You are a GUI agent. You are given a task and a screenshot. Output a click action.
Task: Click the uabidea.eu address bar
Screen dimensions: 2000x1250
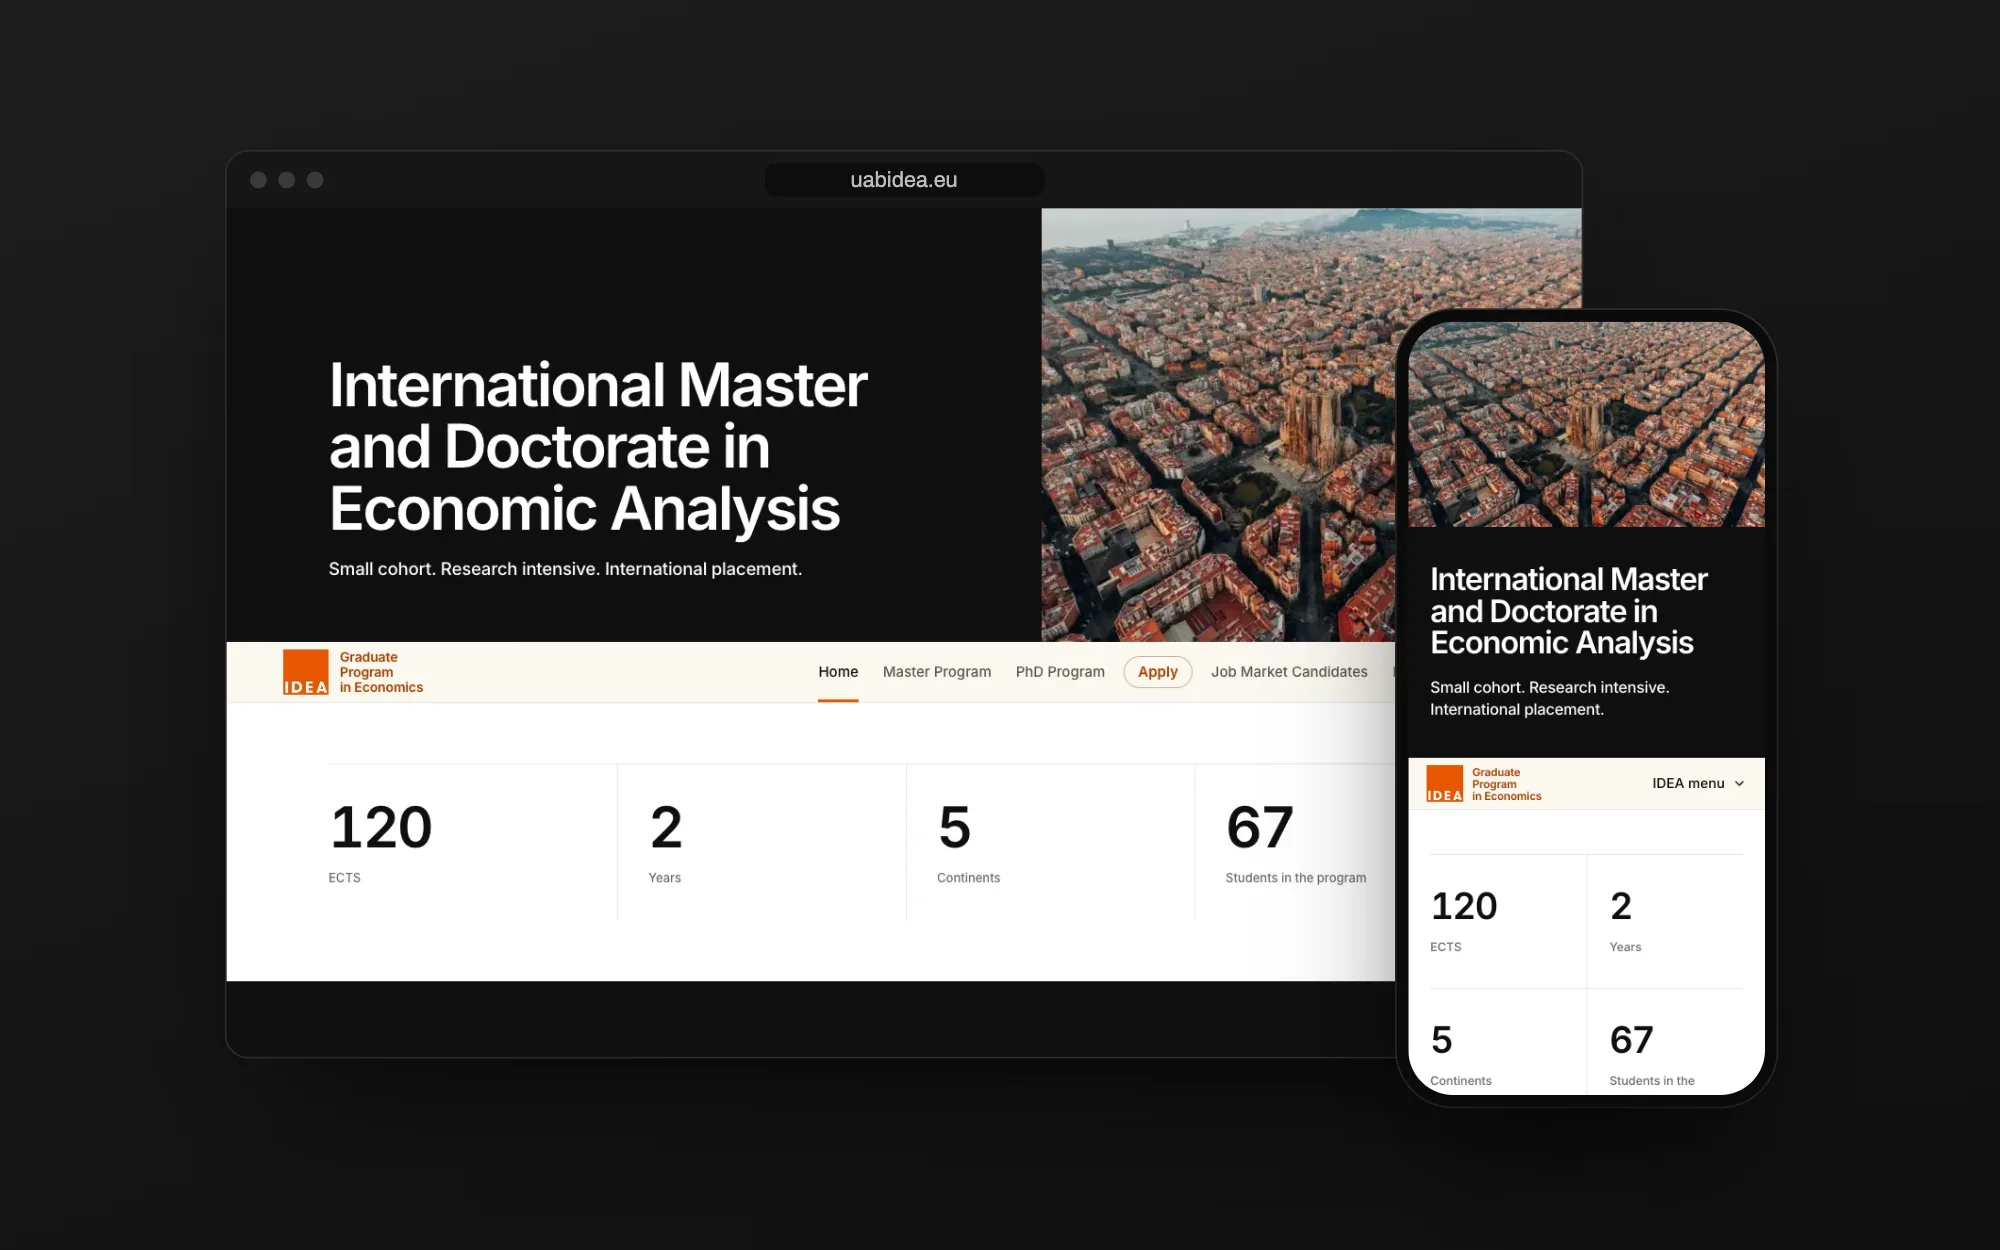click(x=904, y=180)
